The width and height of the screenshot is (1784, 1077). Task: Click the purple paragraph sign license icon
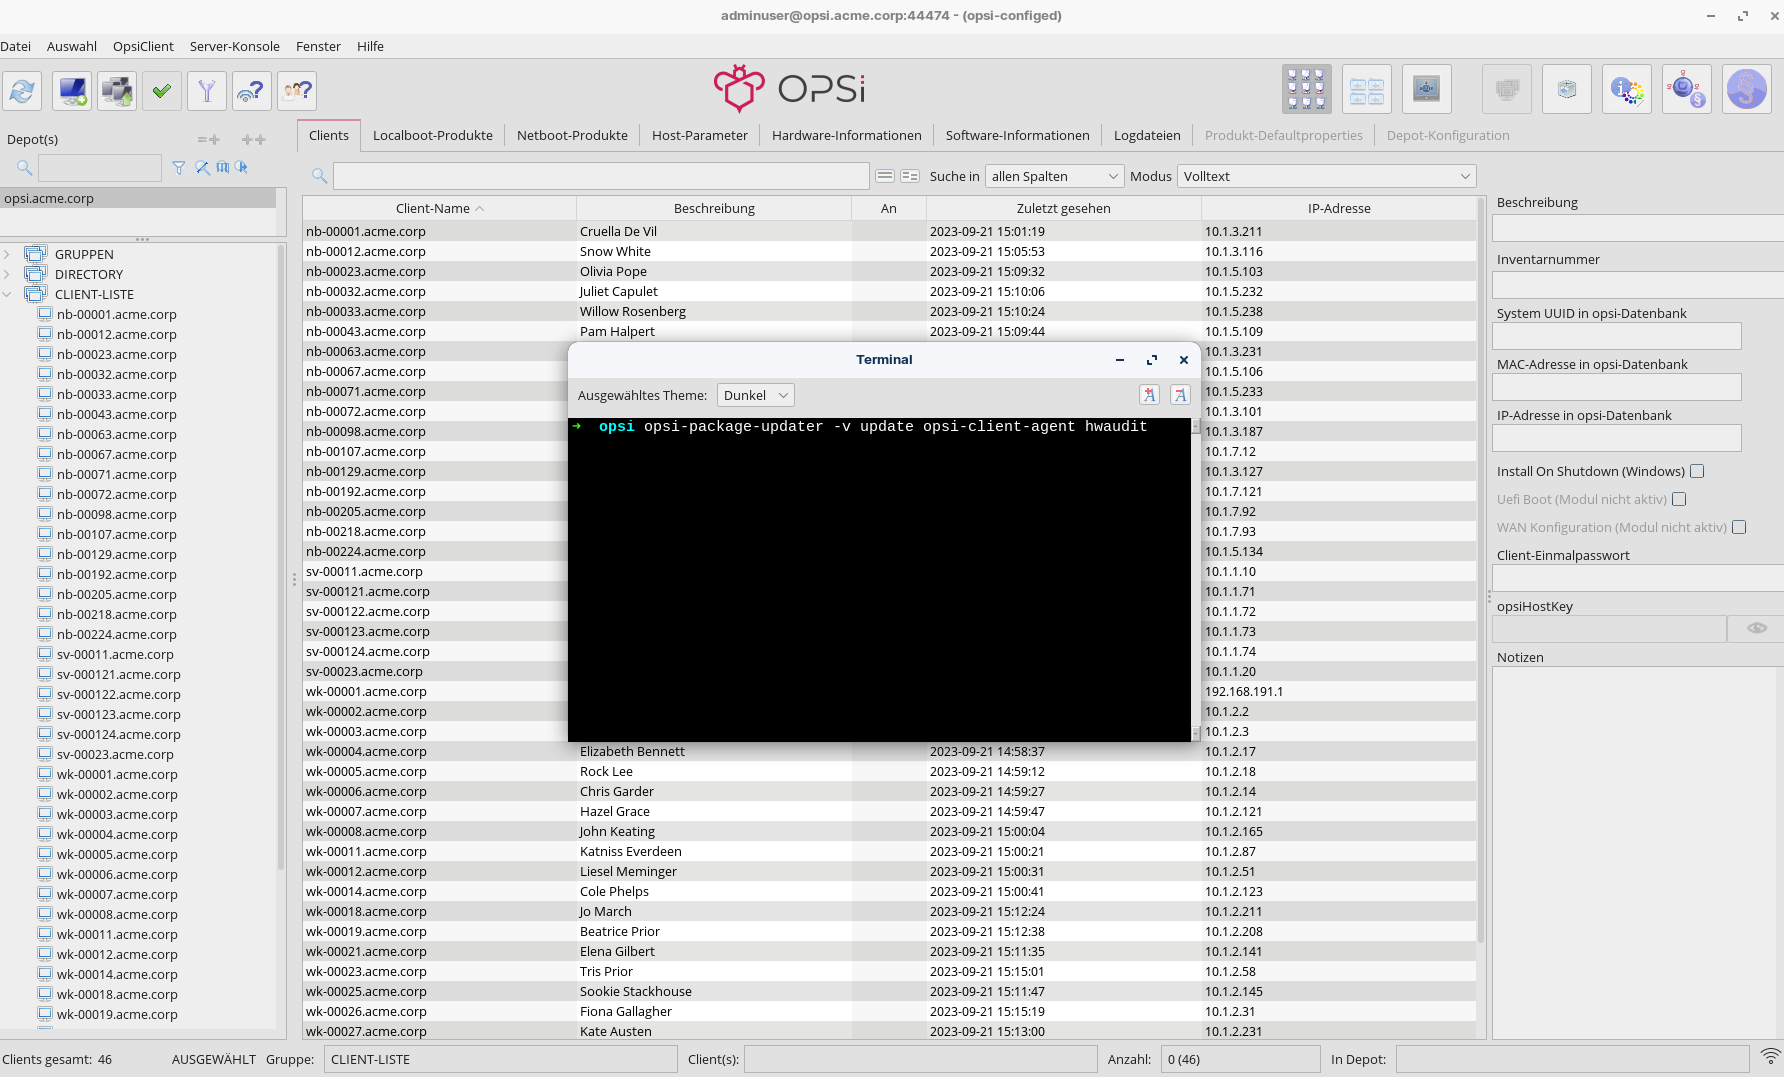1747,90
